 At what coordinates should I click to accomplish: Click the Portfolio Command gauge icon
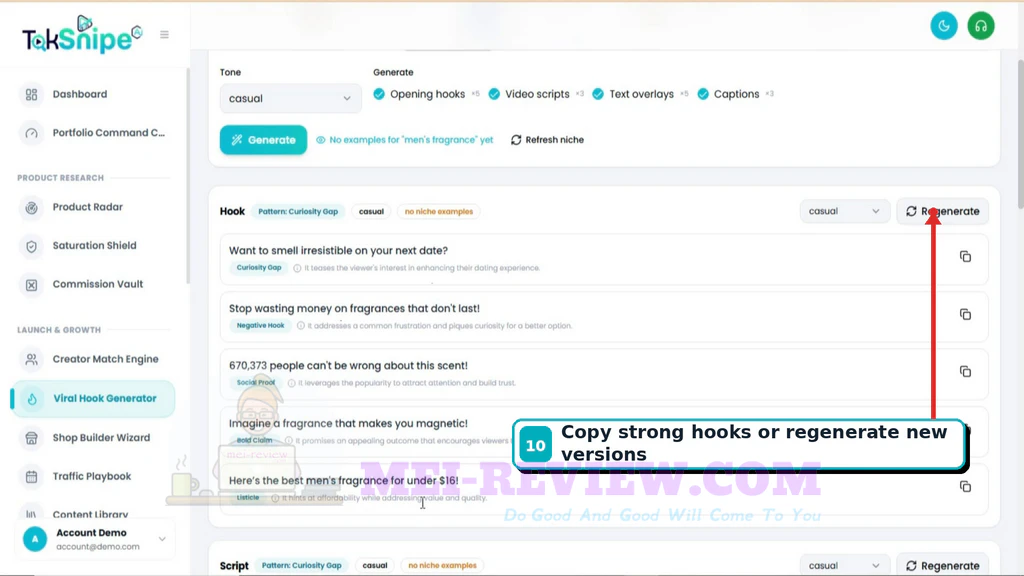31,133
